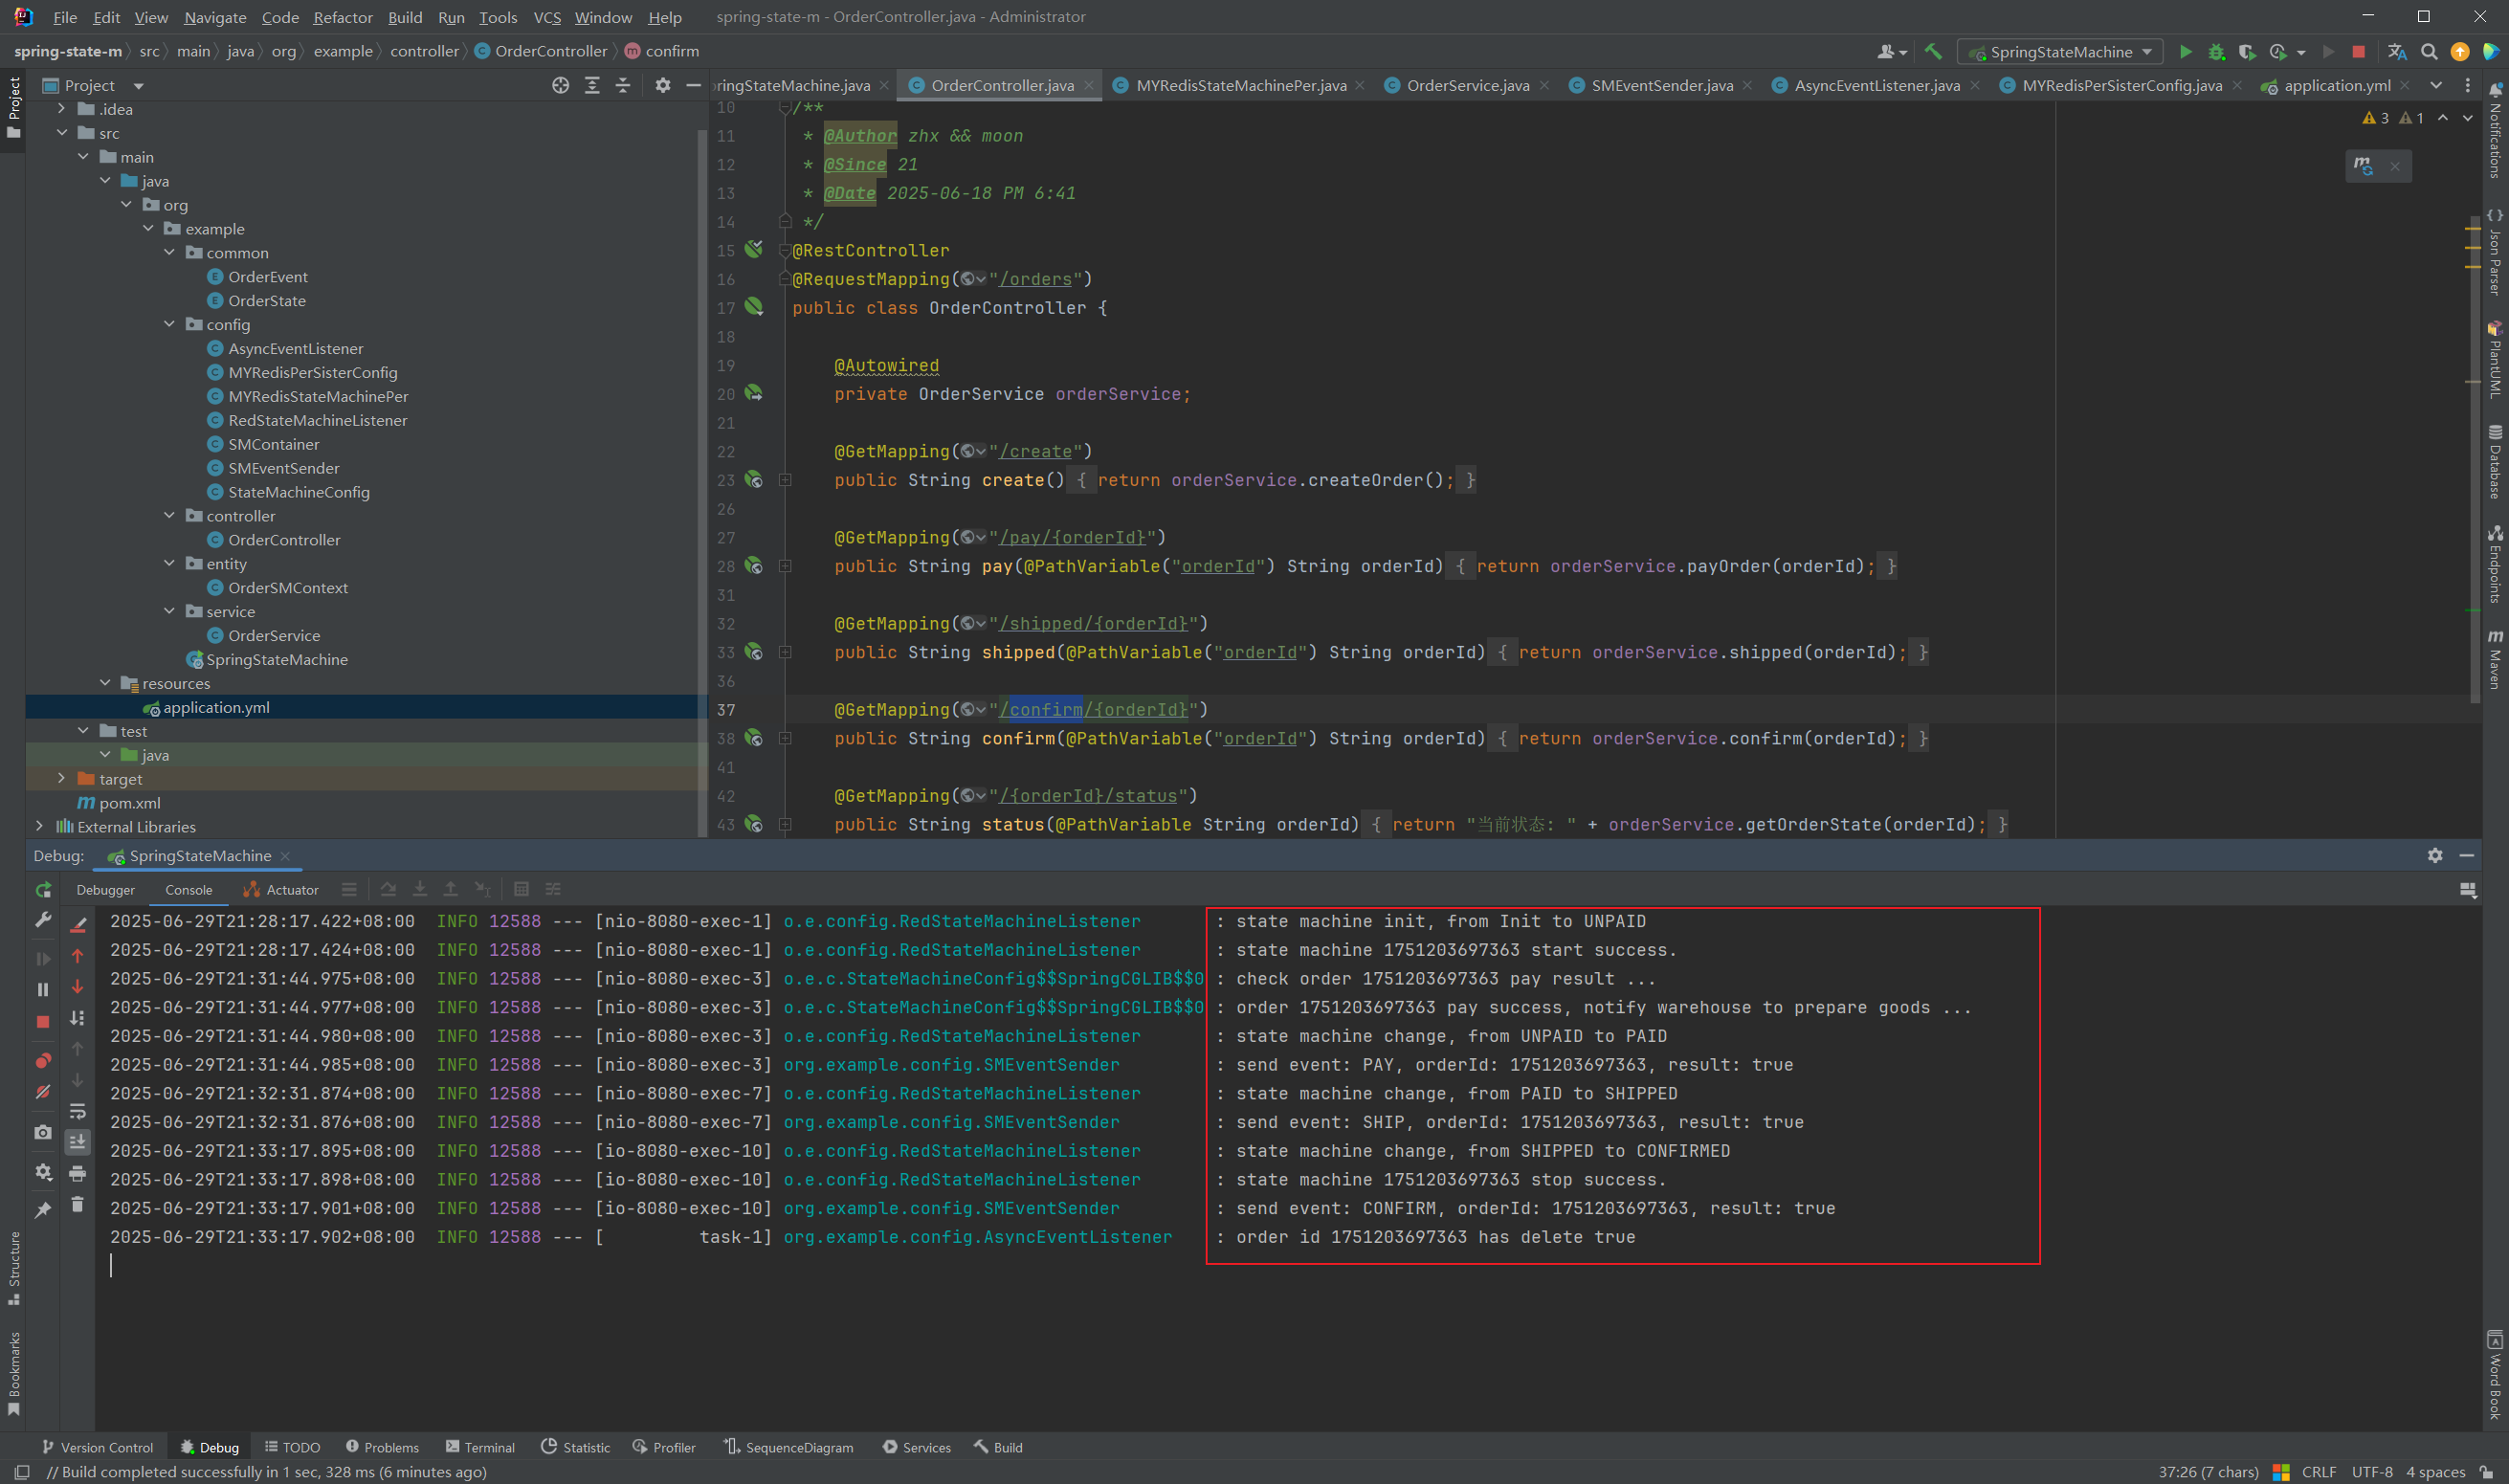Toggle the Project tool window side button

[14, 108]
